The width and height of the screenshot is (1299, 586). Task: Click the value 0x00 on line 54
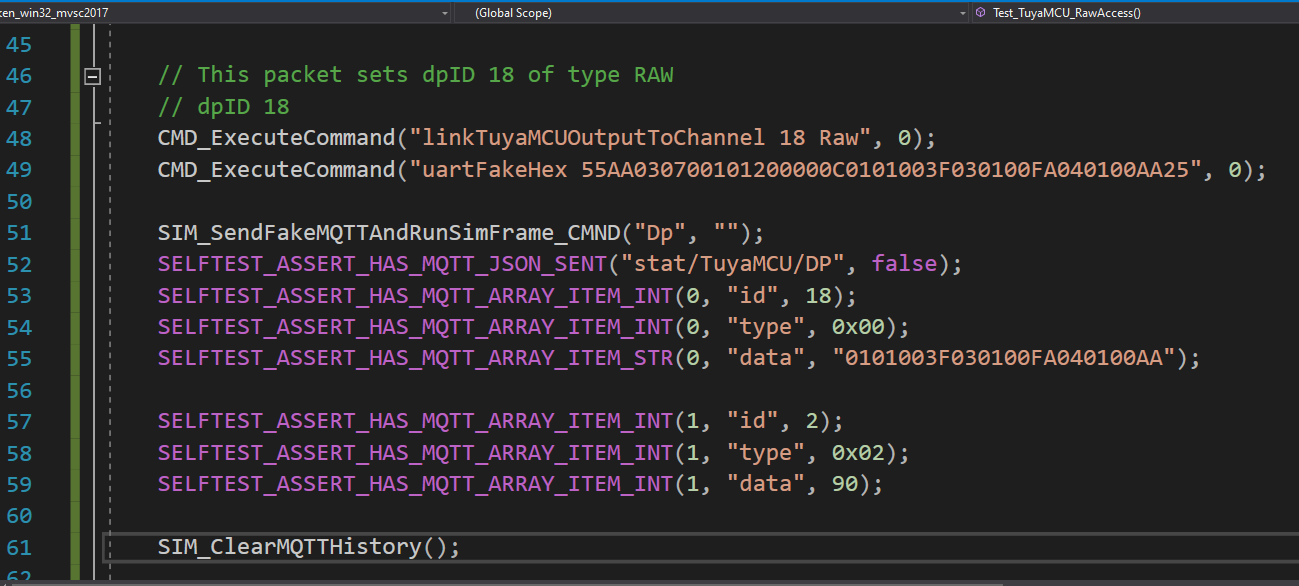point(858,327)
